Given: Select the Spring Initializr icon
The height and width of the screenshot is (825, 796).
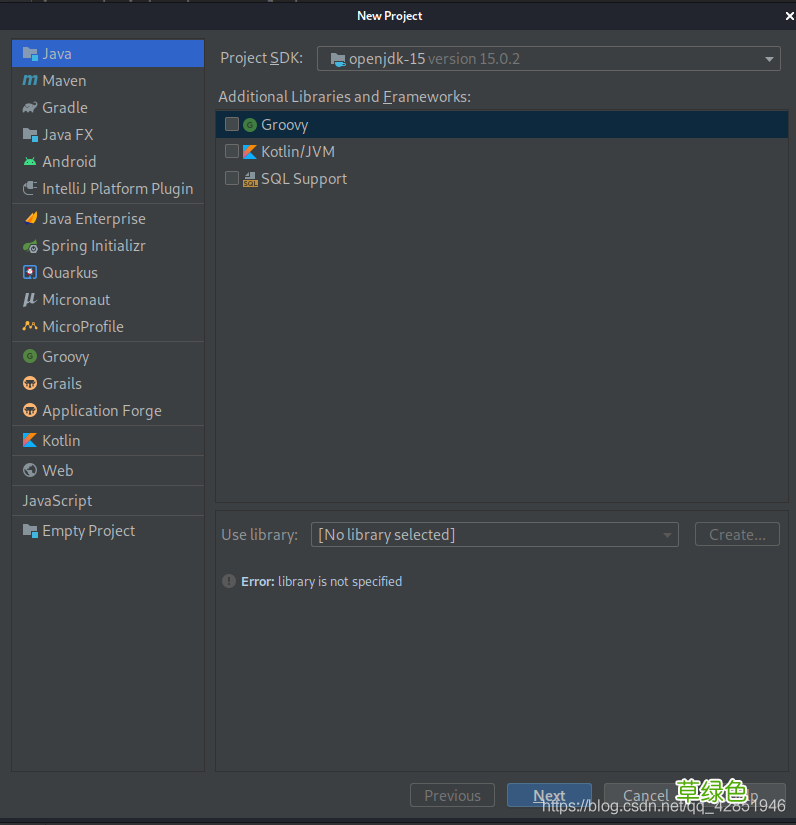Looking at the screenshot, I should pyautogui.click(x=30, y=246).
